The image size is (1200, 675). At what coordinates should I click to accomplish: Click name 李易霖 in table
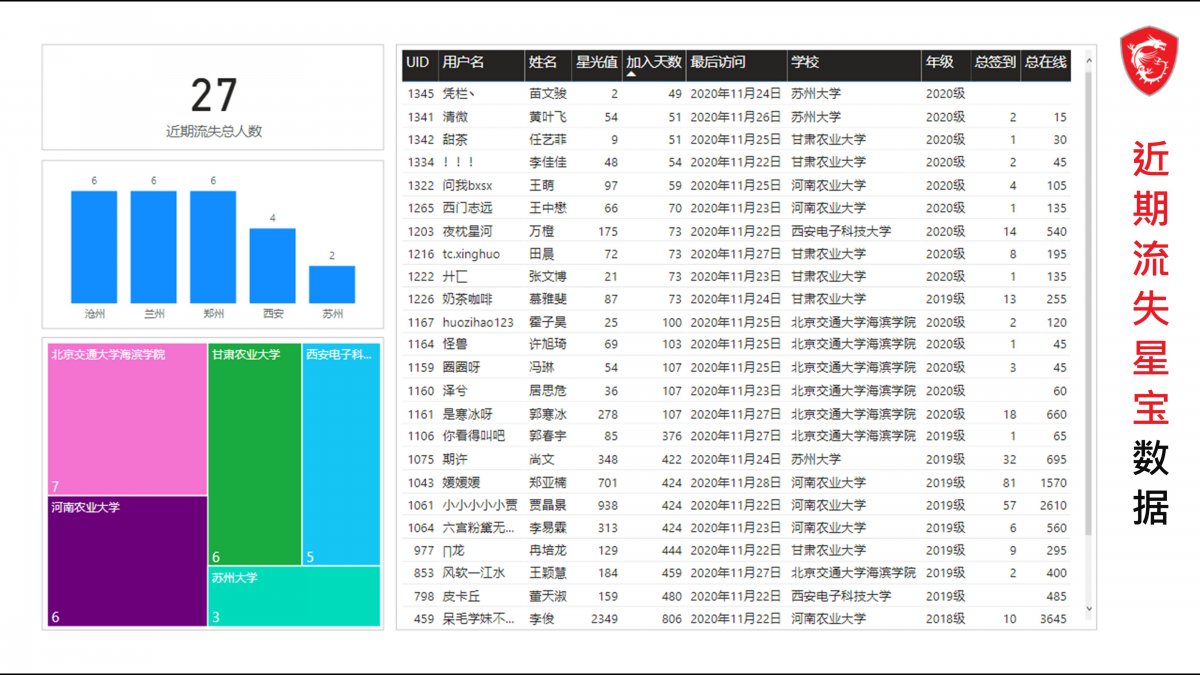[547, 528]
